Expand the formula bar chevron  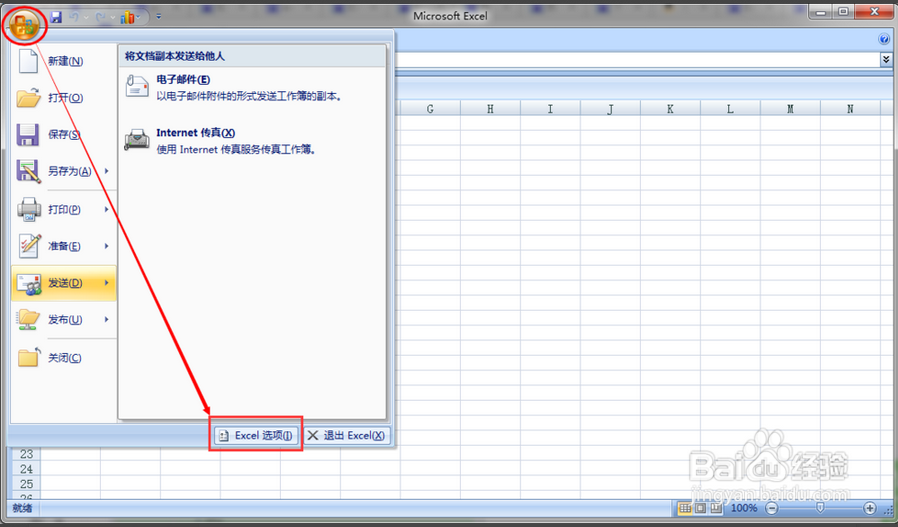(x=887, y=59)
